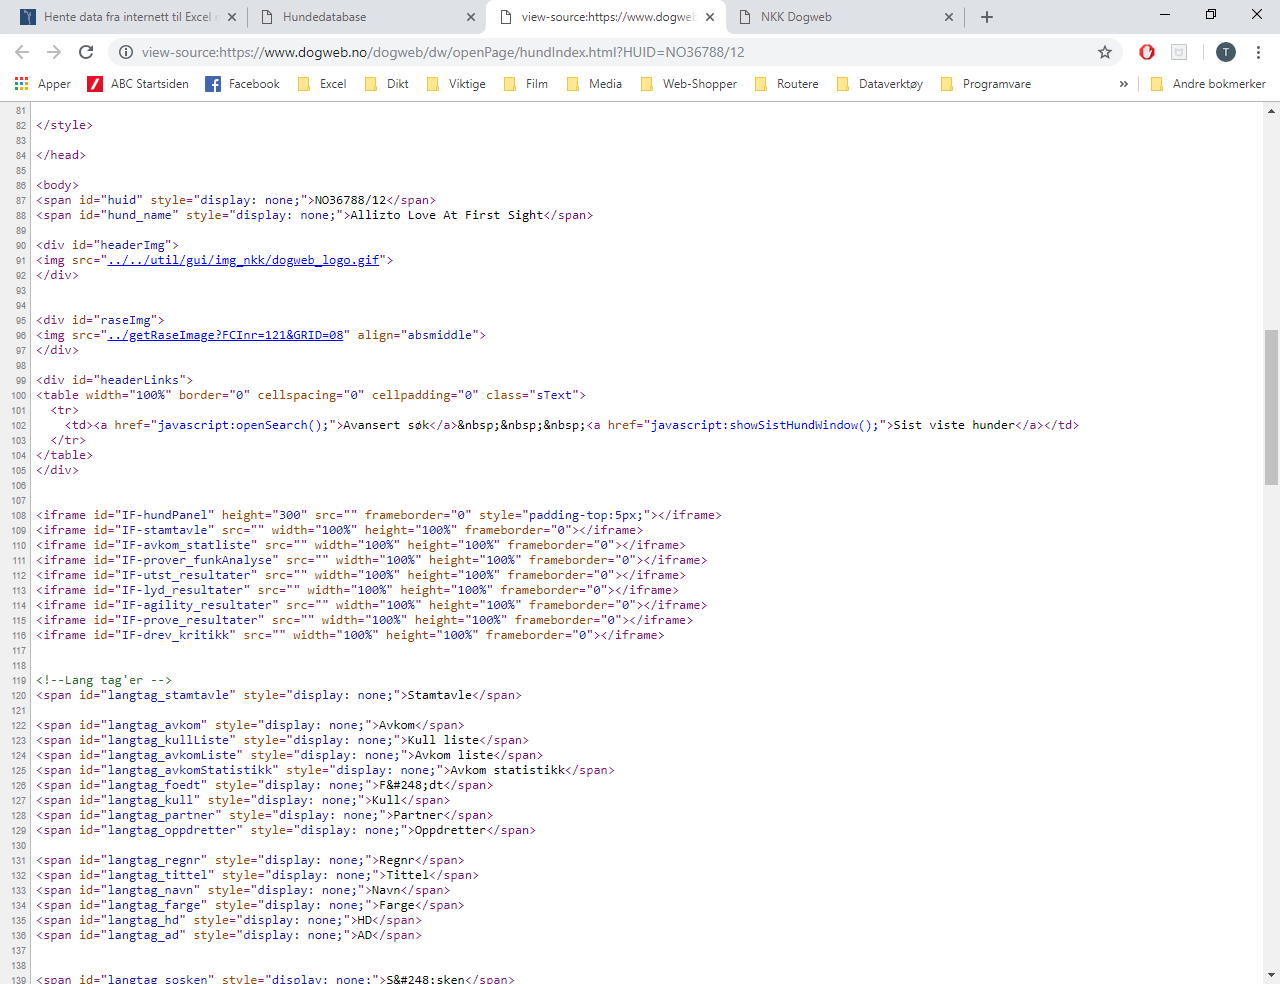Follow the dogweb_logo.gif source link
The height and width of the screenshot is (984, 1280).
pos(244,260)
